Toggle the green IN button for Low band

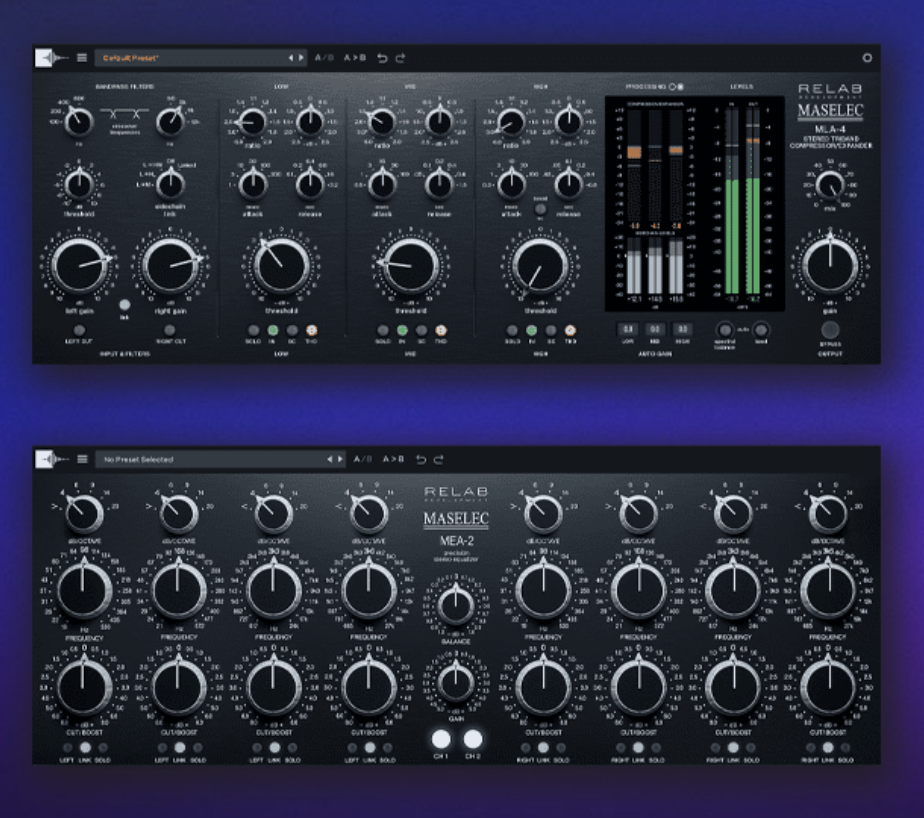(x=272, y=331)
